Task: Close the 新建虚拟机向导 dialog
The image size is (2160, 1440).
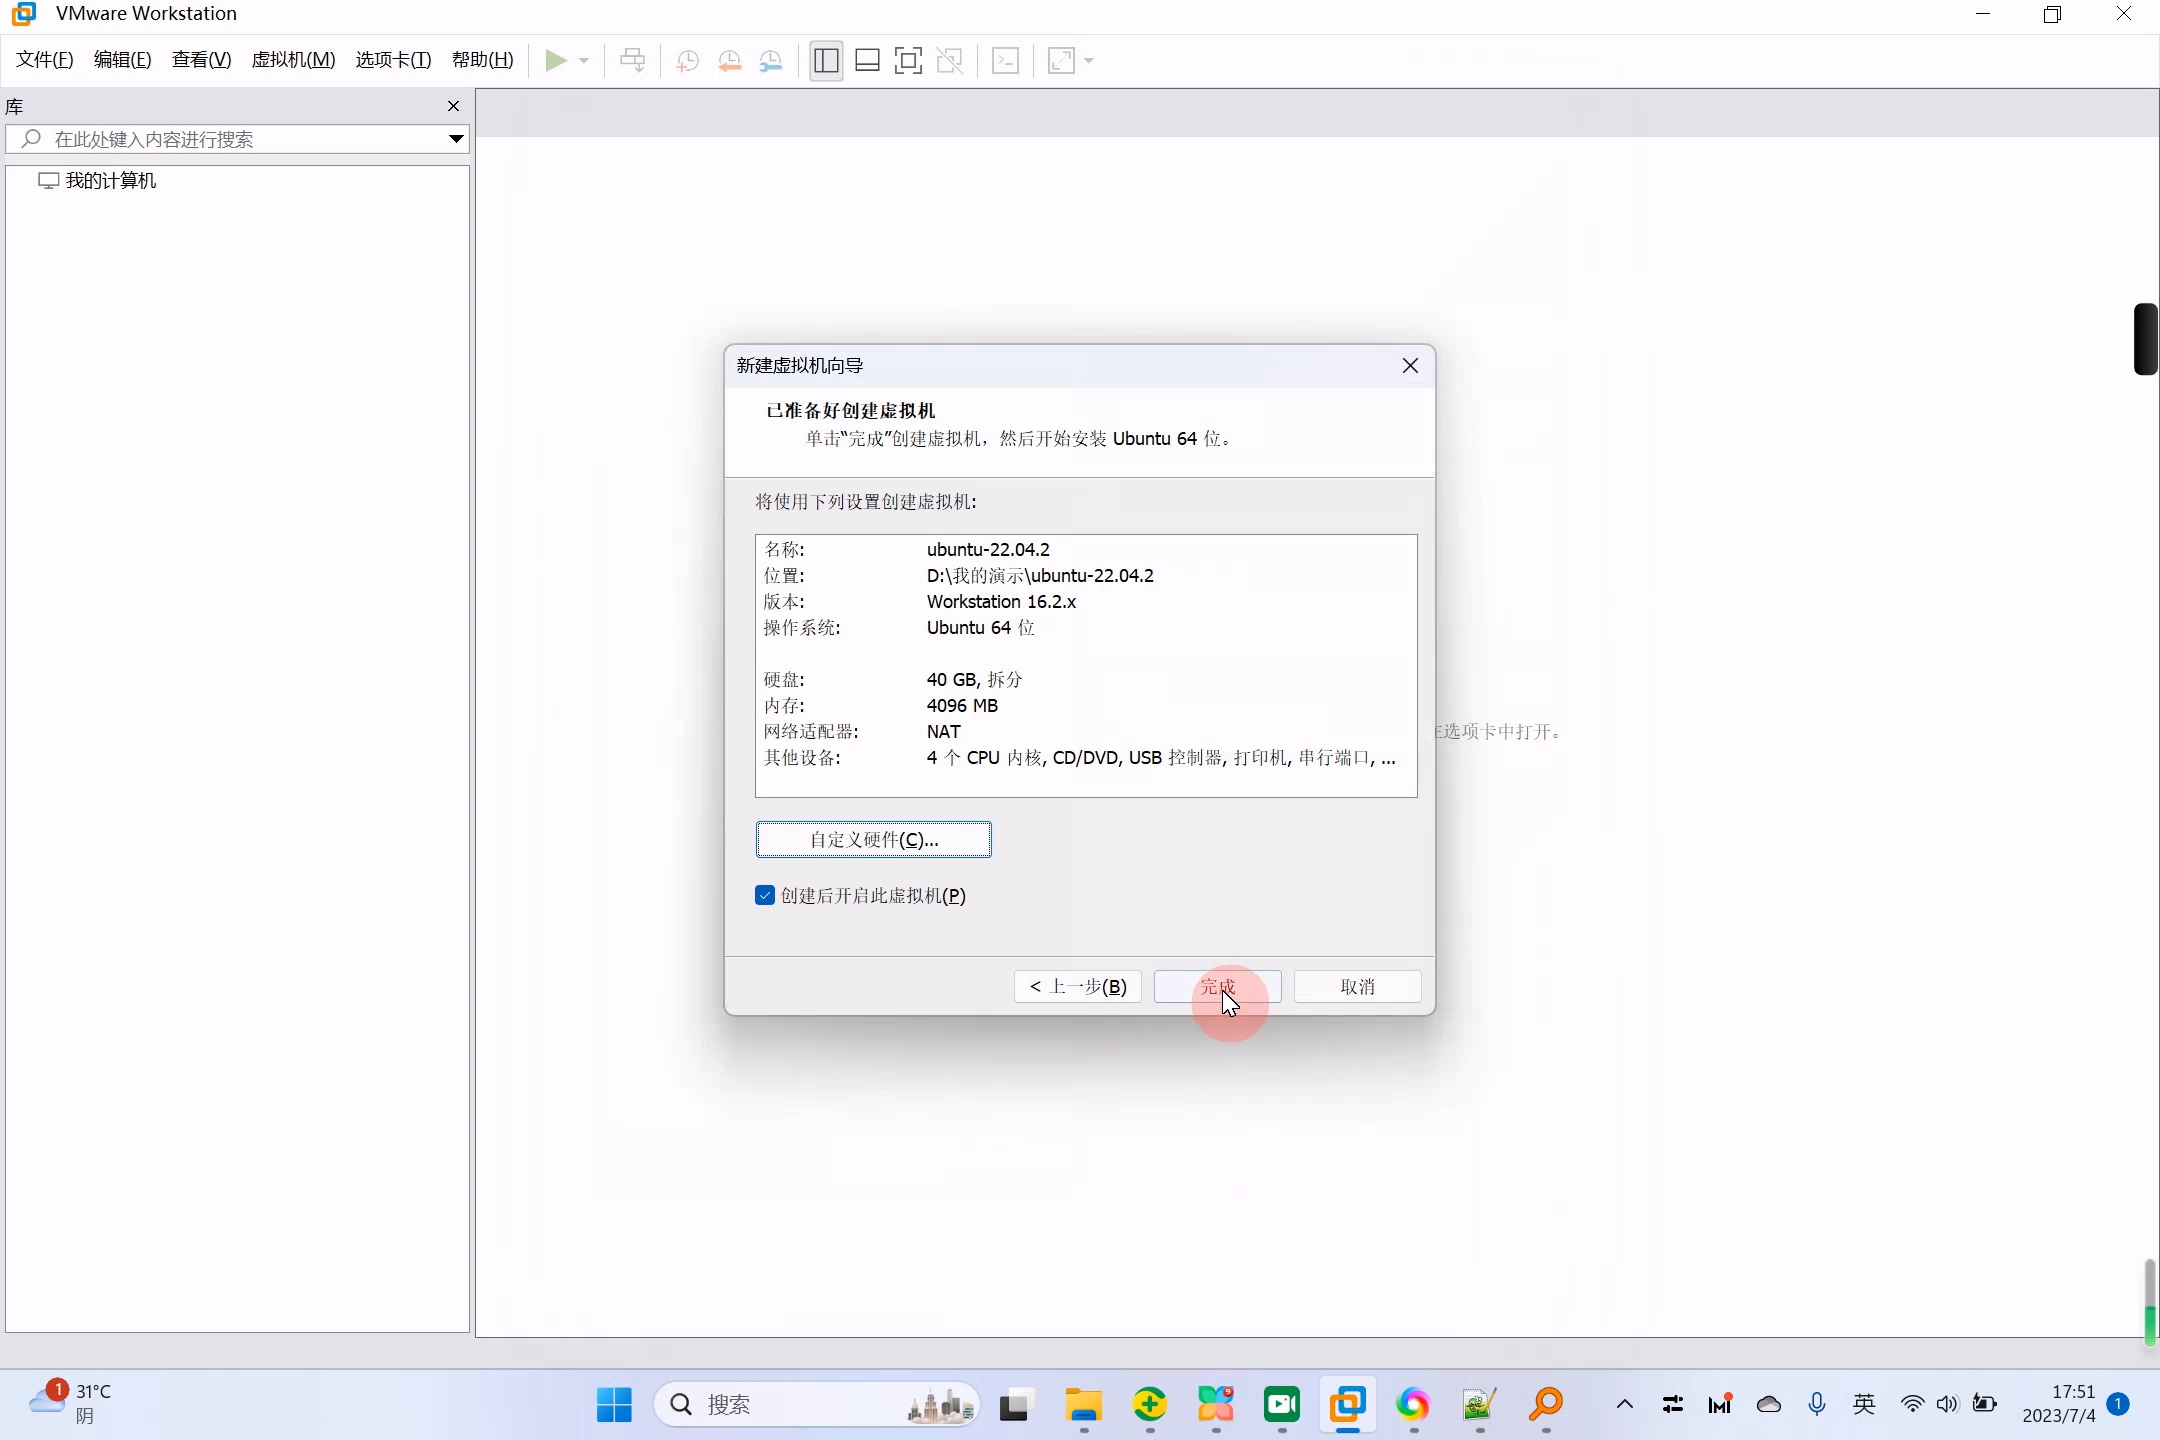Action: click(1410, 366)
